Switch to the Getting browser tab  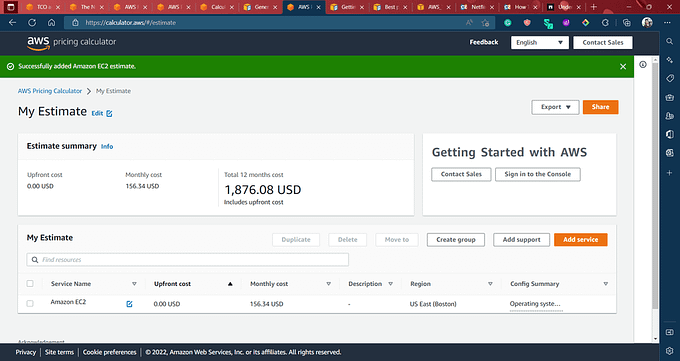click(x=347, y=7)
